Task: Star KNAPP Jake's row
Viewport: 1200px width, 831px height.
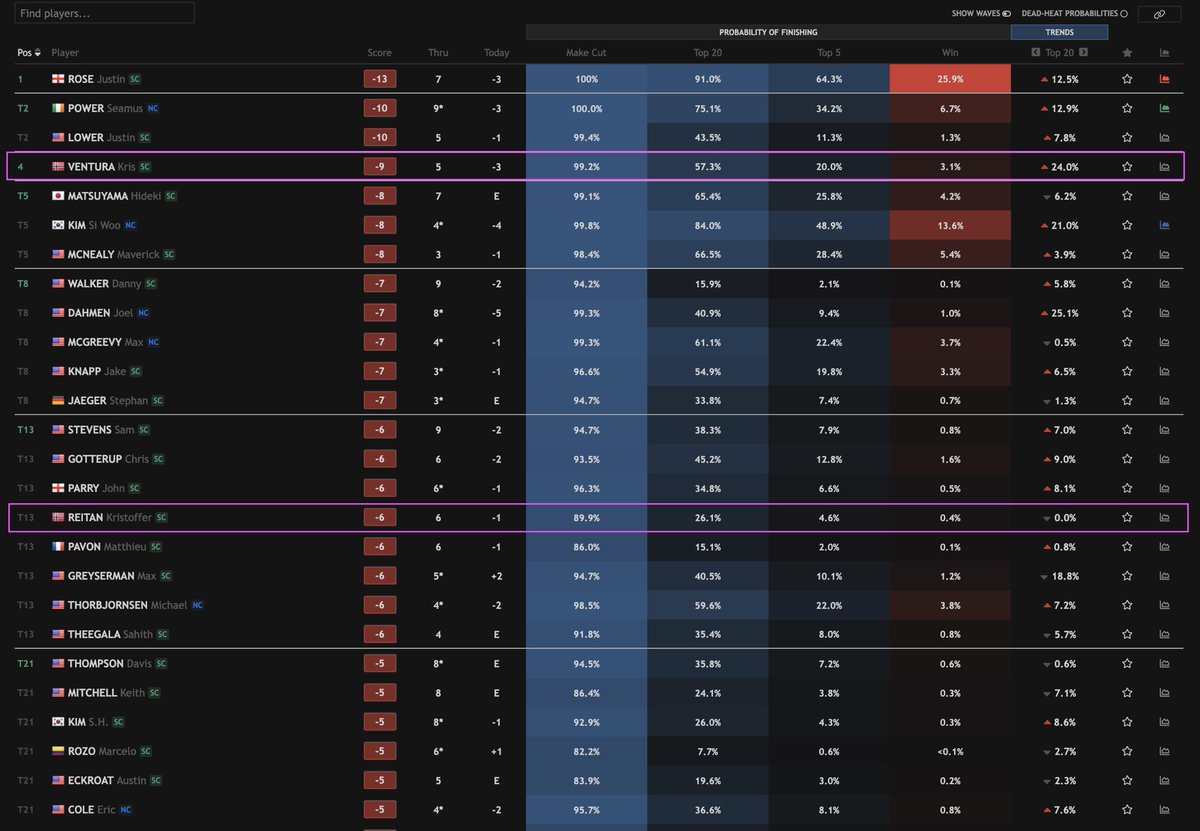Action: click(1127, 371)
